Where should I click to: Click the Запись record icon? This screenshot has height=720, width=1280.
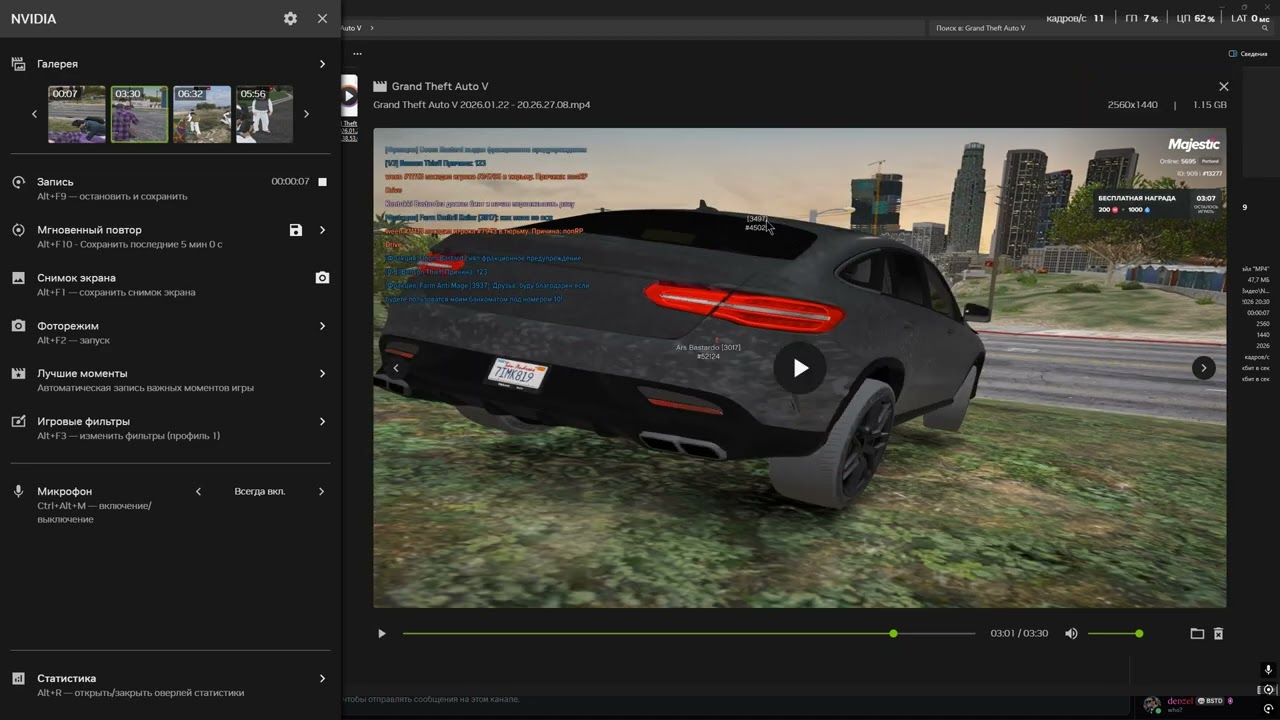tap(18, 182)
